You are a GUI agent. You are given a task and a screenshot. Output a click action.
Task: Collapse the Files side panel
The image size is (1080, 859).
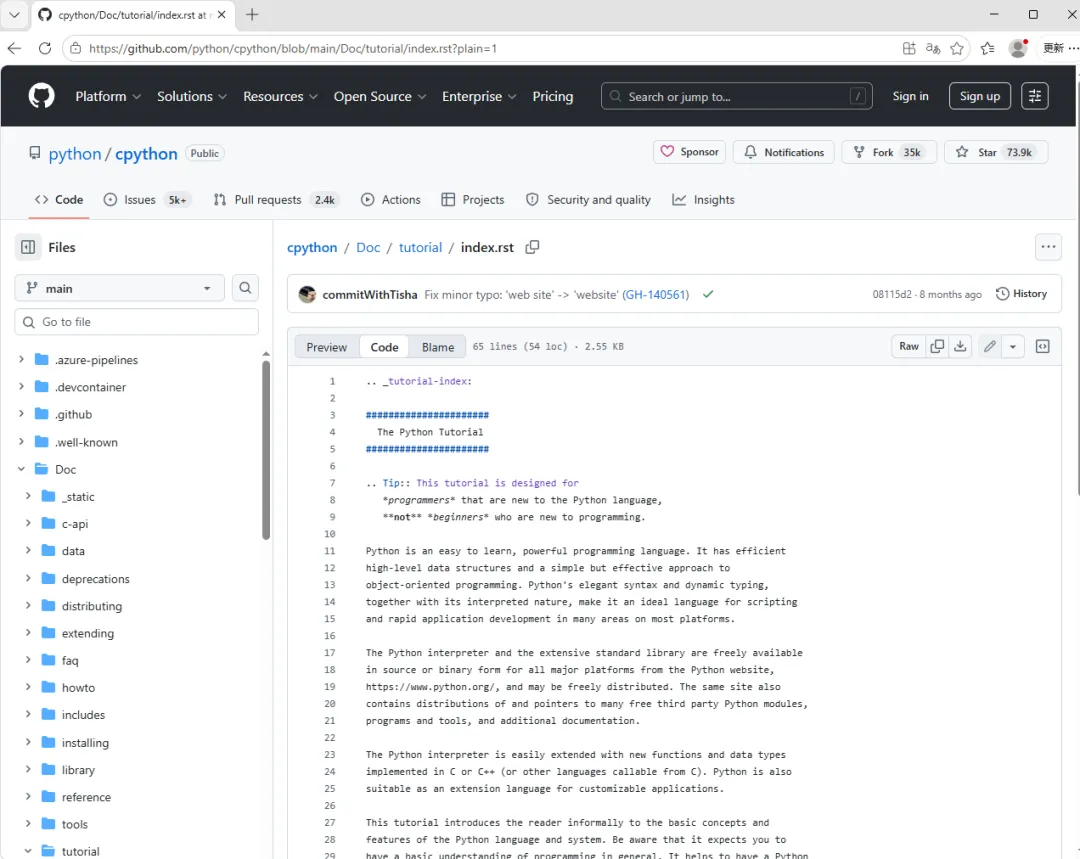point(28,247)
